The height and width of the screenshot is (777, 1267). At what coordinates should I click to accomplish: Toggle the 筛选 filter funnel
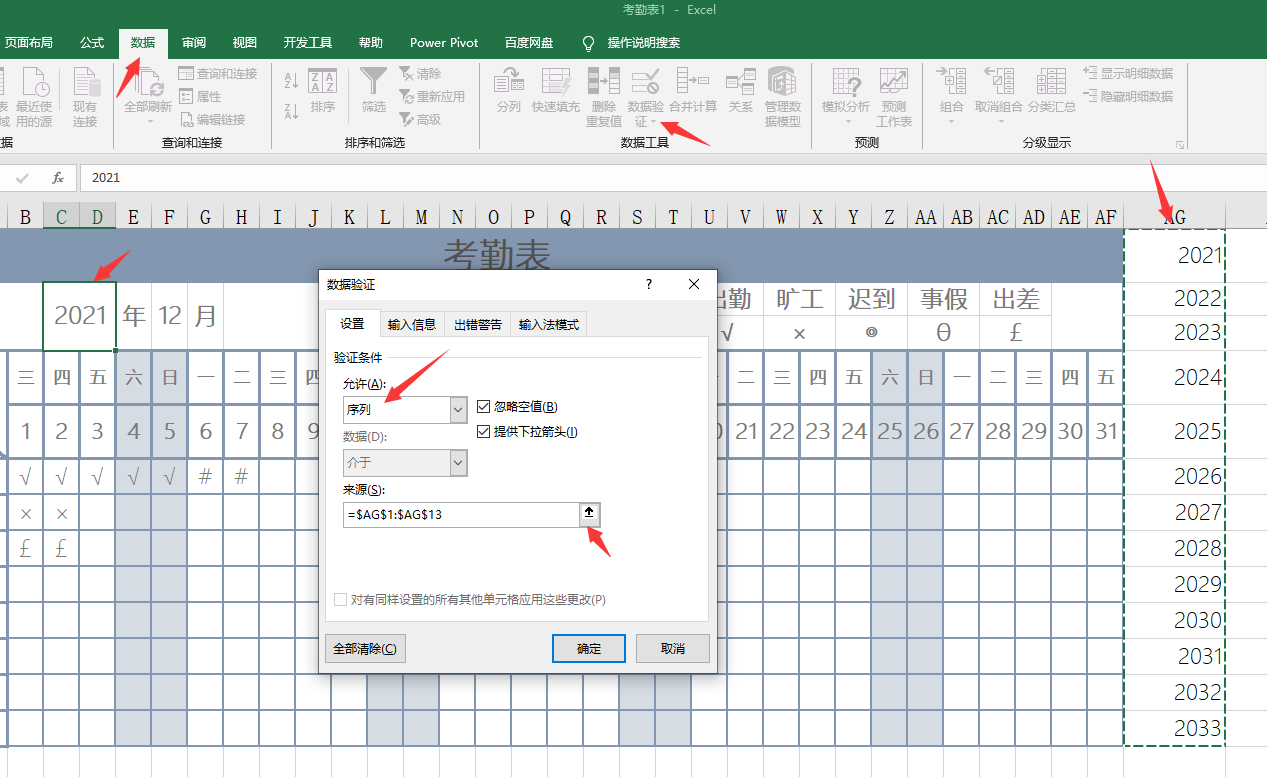(374, 91)
